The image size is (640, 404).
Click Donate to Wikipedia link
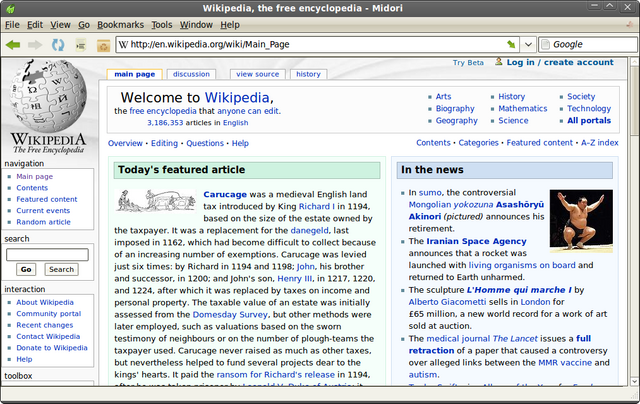pos(52,348)
